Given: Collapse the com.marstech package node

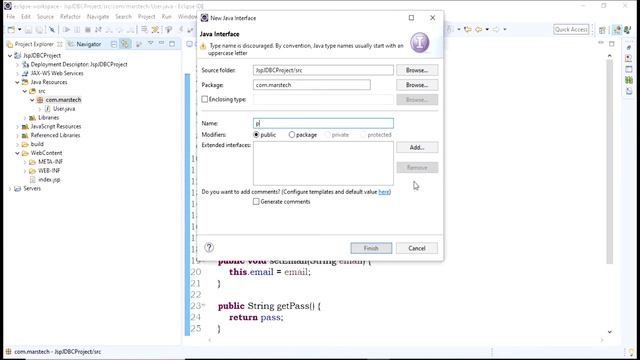Looking at the screenshot, I should (x=32, y=100).
